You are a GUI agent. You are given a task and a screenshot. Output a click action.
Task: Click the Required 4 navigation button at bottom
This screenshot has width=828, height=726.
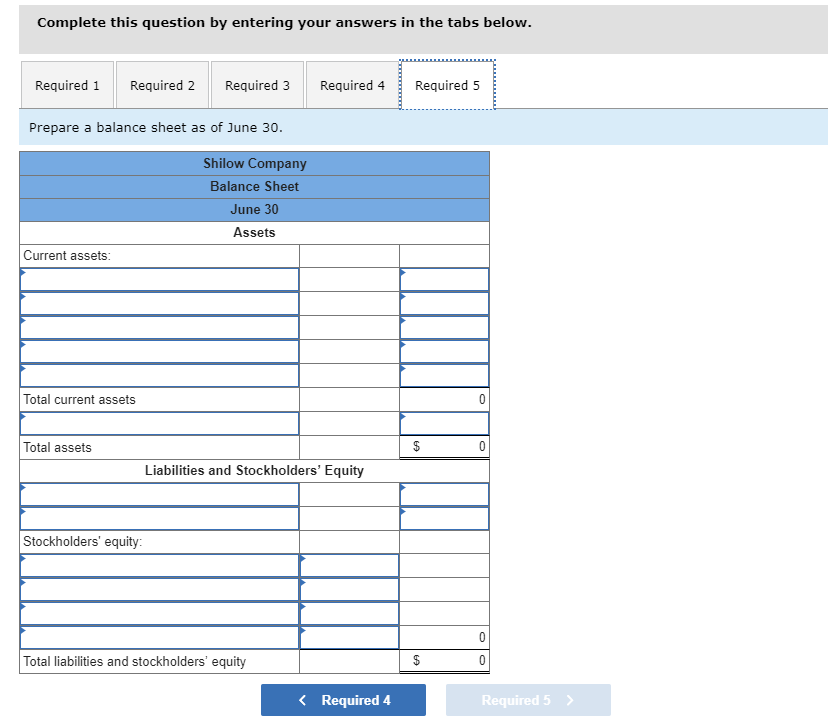[343, 700]
